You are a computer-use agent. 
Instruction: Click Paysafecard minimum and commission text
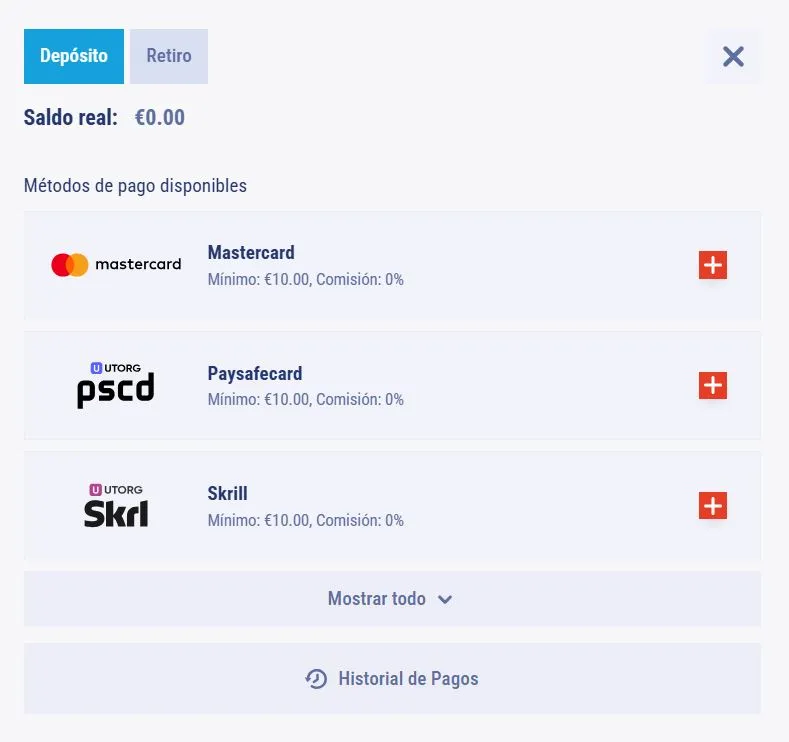(305, 399)
